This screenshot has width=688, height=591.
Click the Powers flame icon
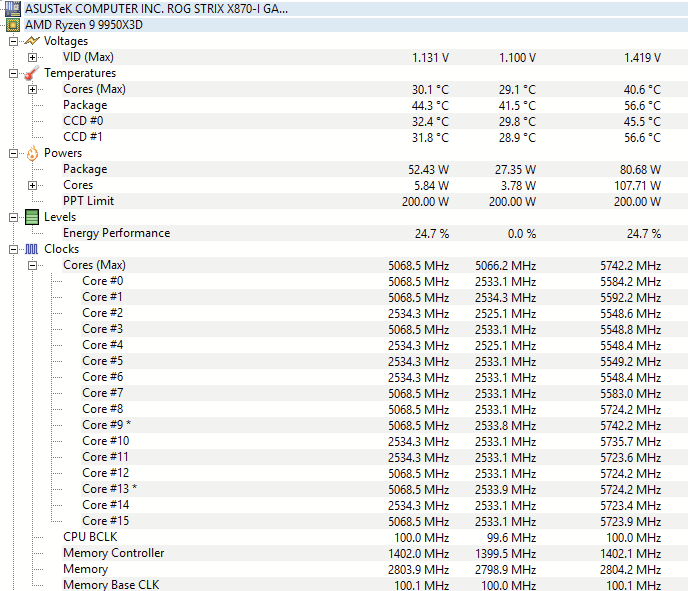pos(31,153)
